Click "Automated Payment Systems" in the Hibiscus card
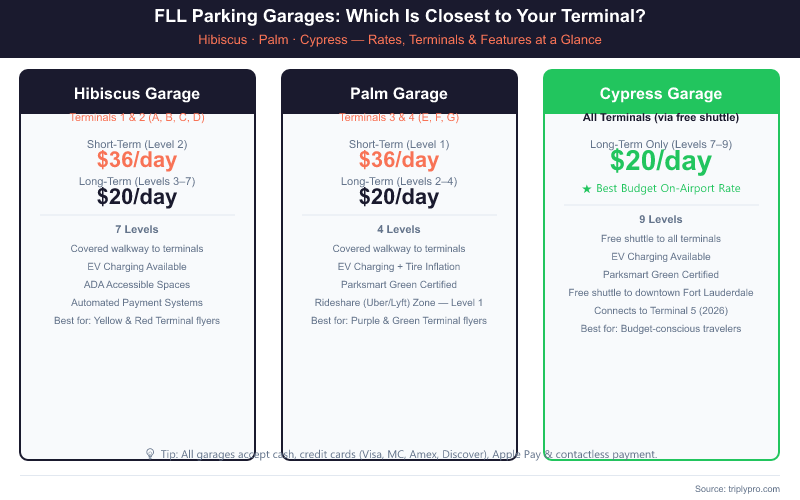800x500 pixels. click(137, 303)
